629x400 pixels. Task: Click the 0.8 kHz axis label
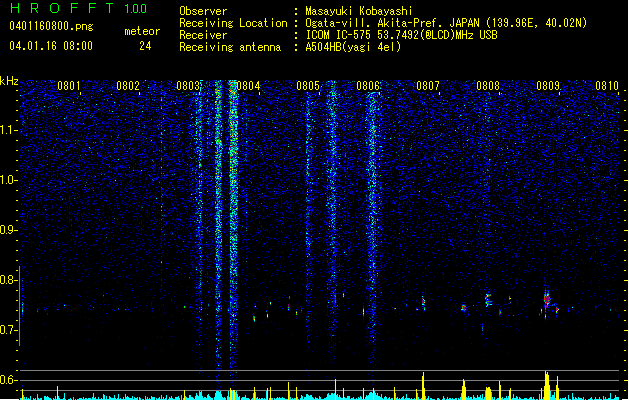click(9, 280)
